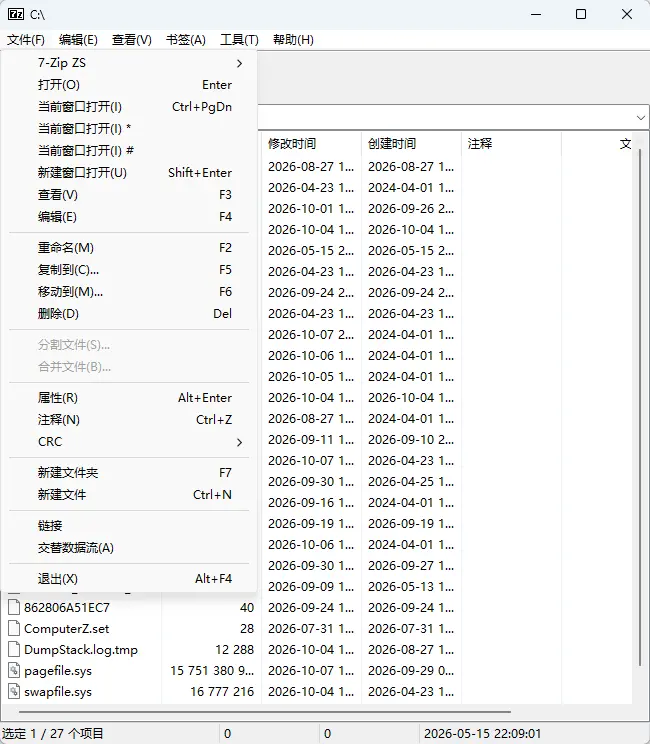Click creation date 2026-09-29 of pagefile.sys

pos(411,670)
